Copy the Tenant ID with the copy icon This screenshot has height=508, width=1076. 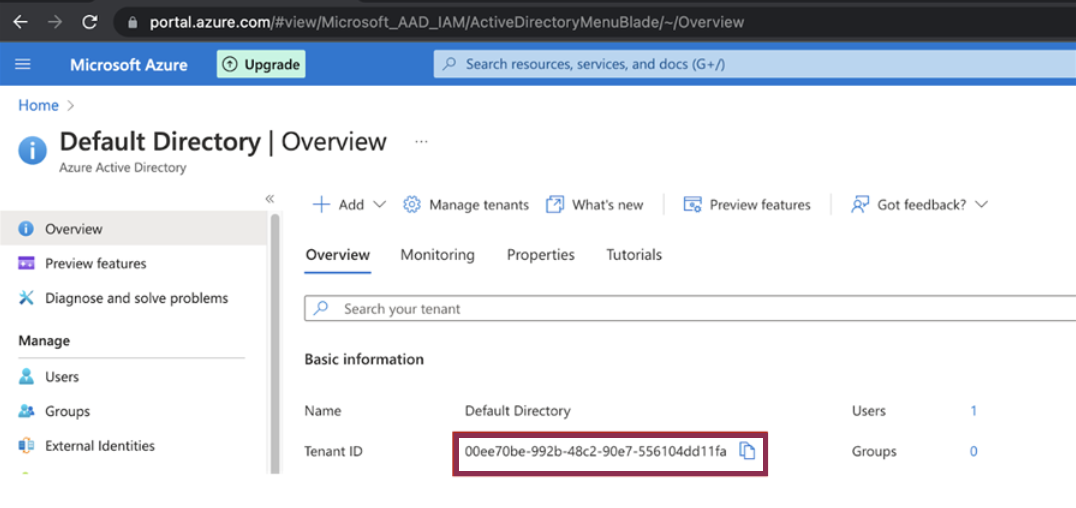tap(747, 451)
